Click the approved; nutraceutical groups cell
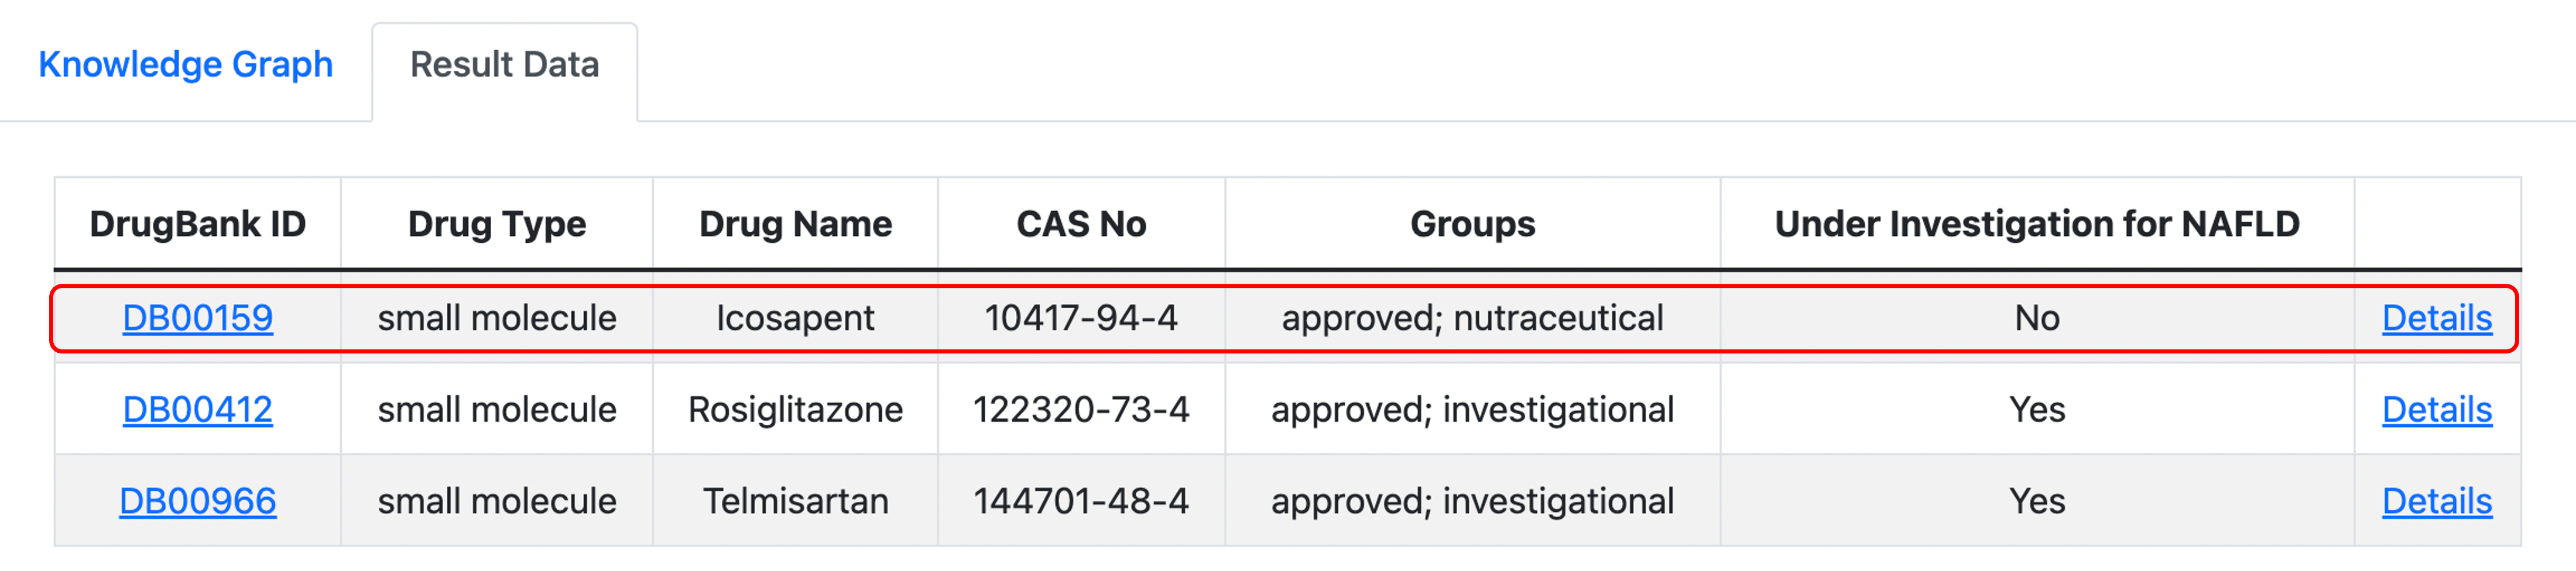This screenshot has width=2576, height=571. [x=1472, y=318]
